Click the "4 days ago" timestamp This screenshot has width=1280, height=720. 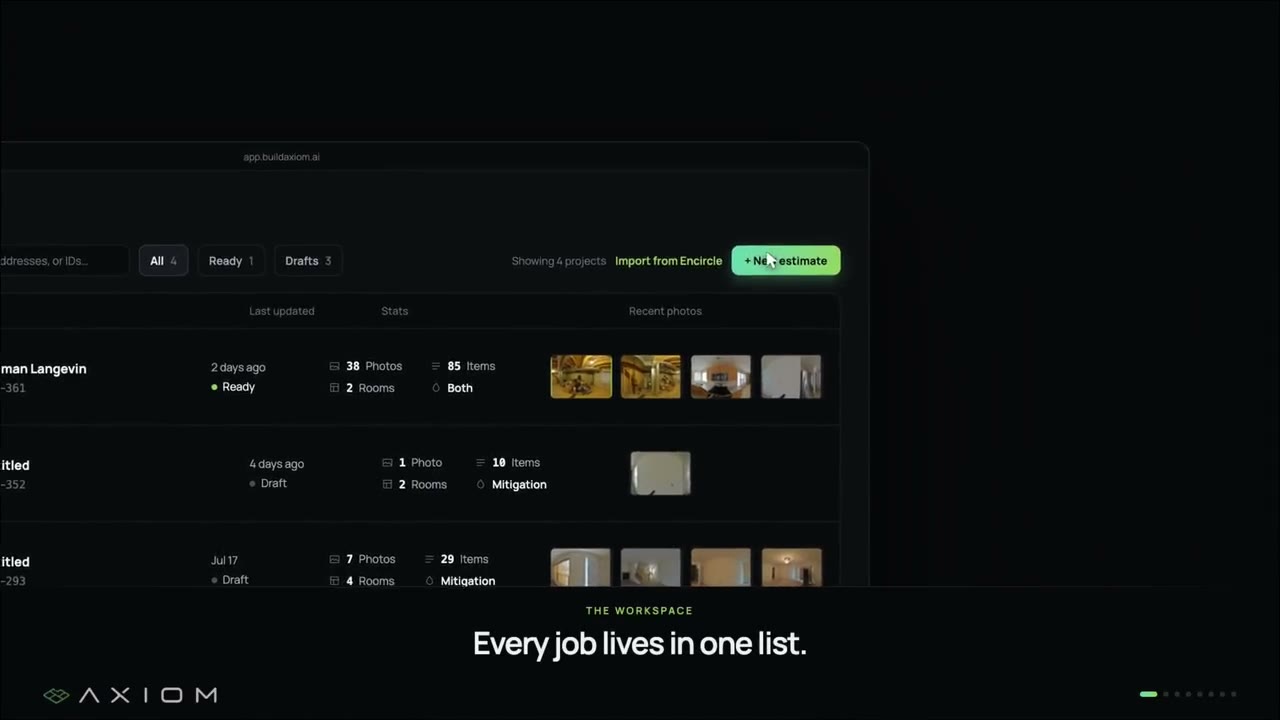pos(277,464)
